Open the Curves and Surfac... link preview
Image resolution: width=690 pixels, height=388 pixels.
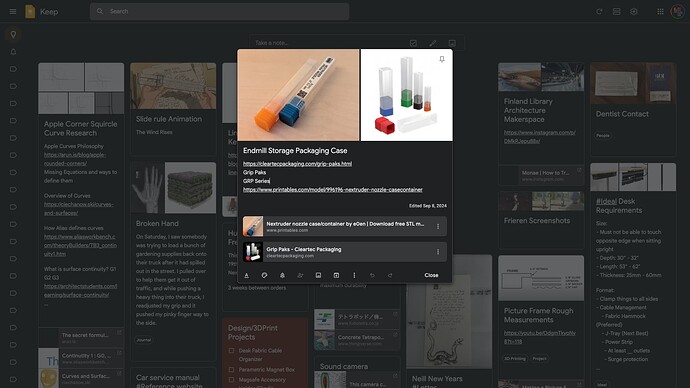click(81, 378)
